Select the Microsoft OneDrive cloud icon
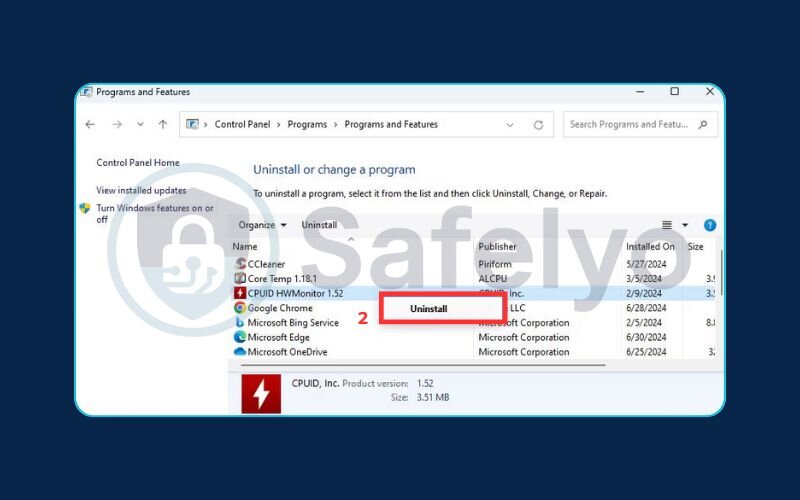 [240, 352]
